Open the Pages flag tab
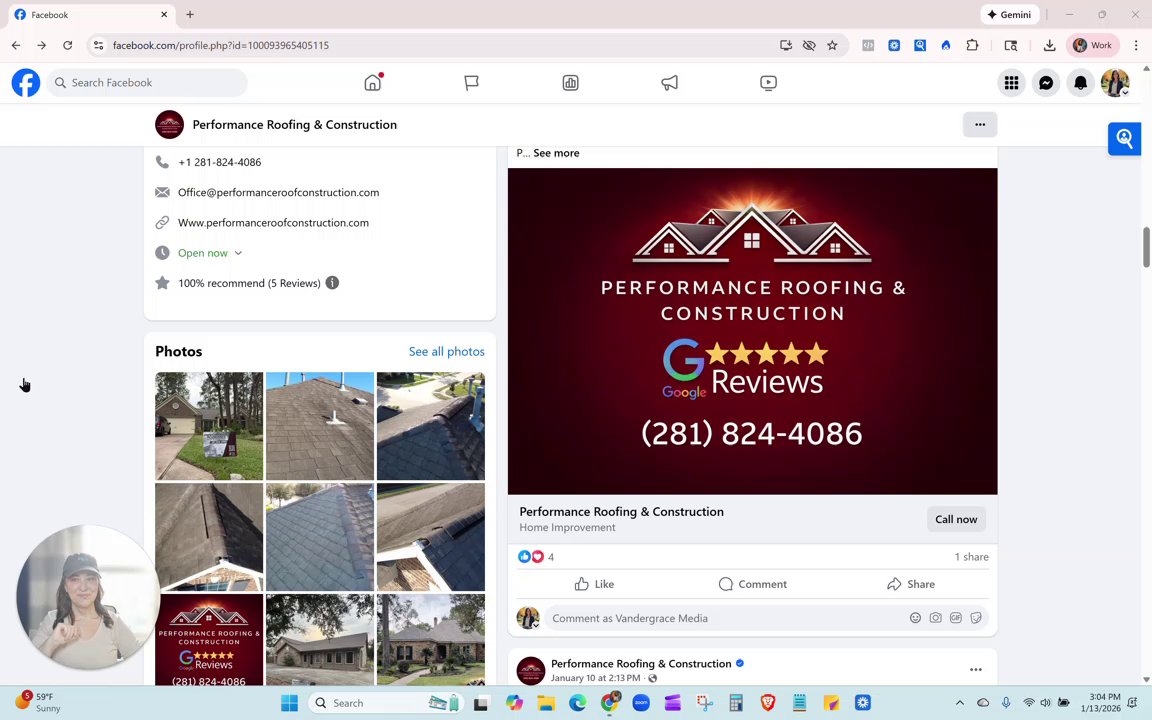Viewport: 1152px width, 720px height. 472,83
